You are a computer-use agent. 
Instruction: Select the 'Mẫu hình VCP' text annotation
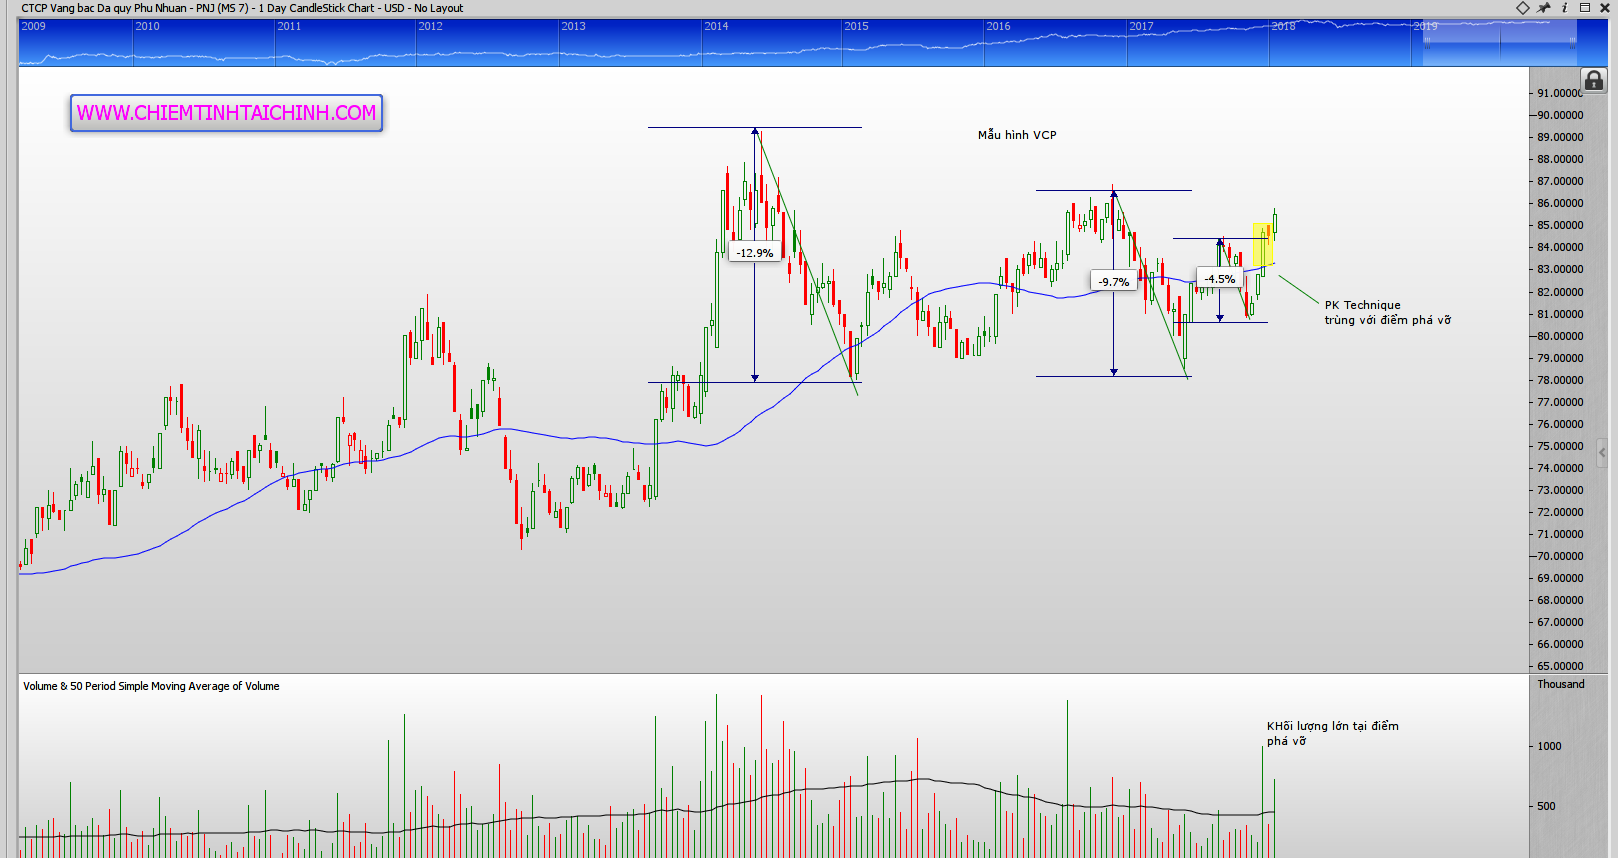1017,135
